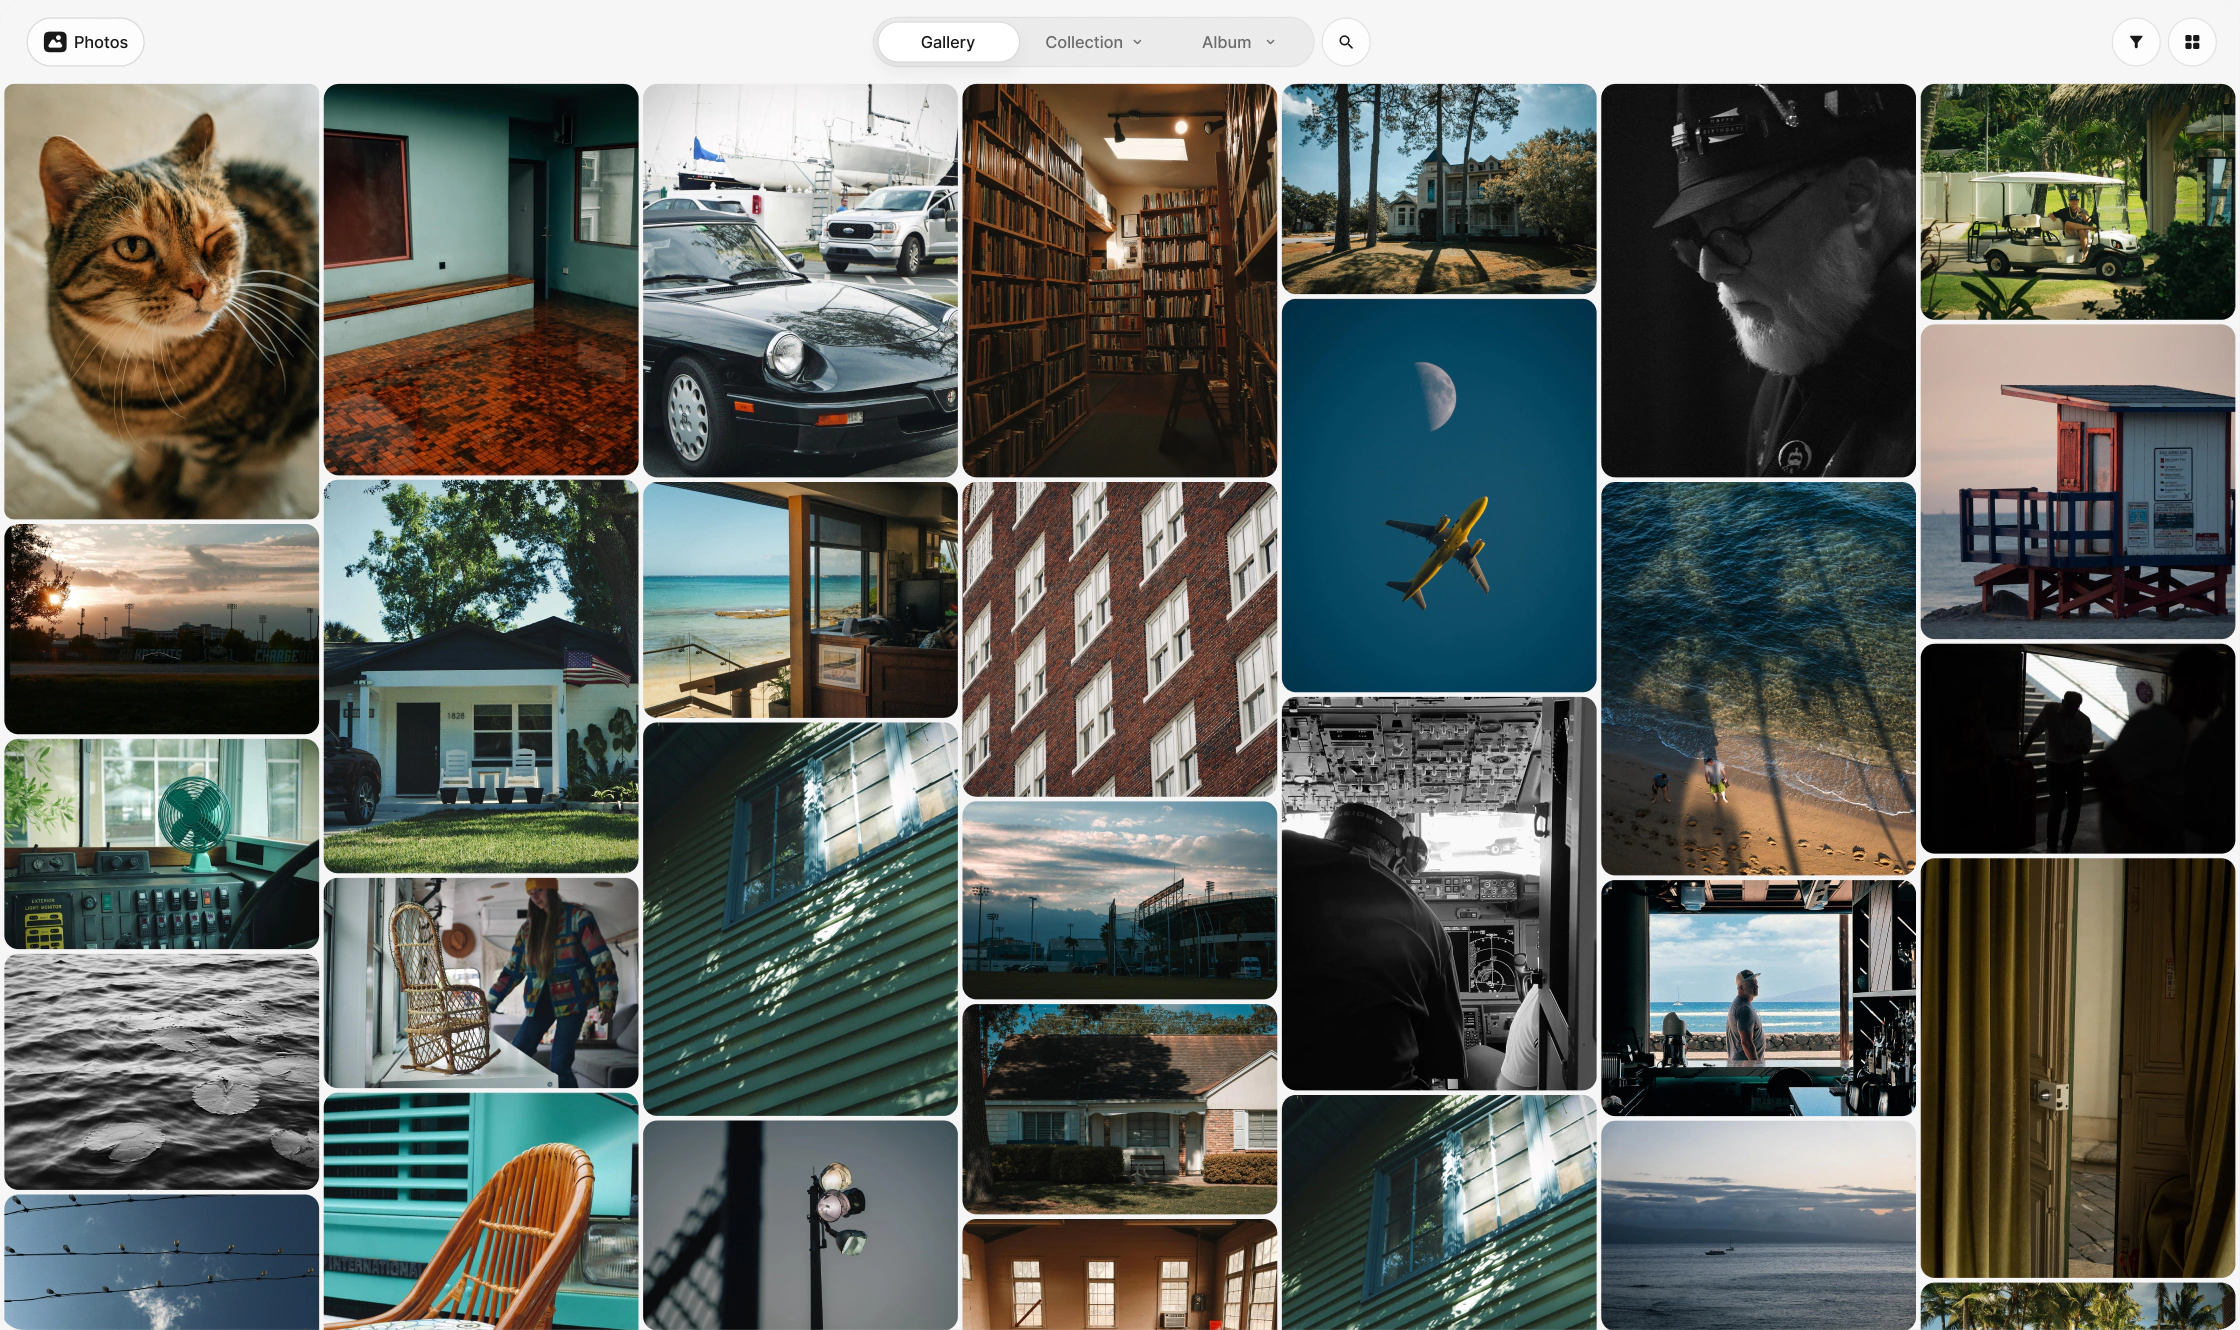Open the Album tab

1238,42
